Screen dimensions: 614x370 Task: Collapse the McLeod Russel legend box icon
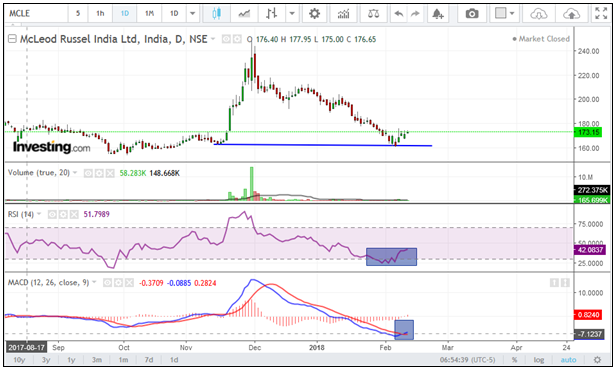point(13,39)
